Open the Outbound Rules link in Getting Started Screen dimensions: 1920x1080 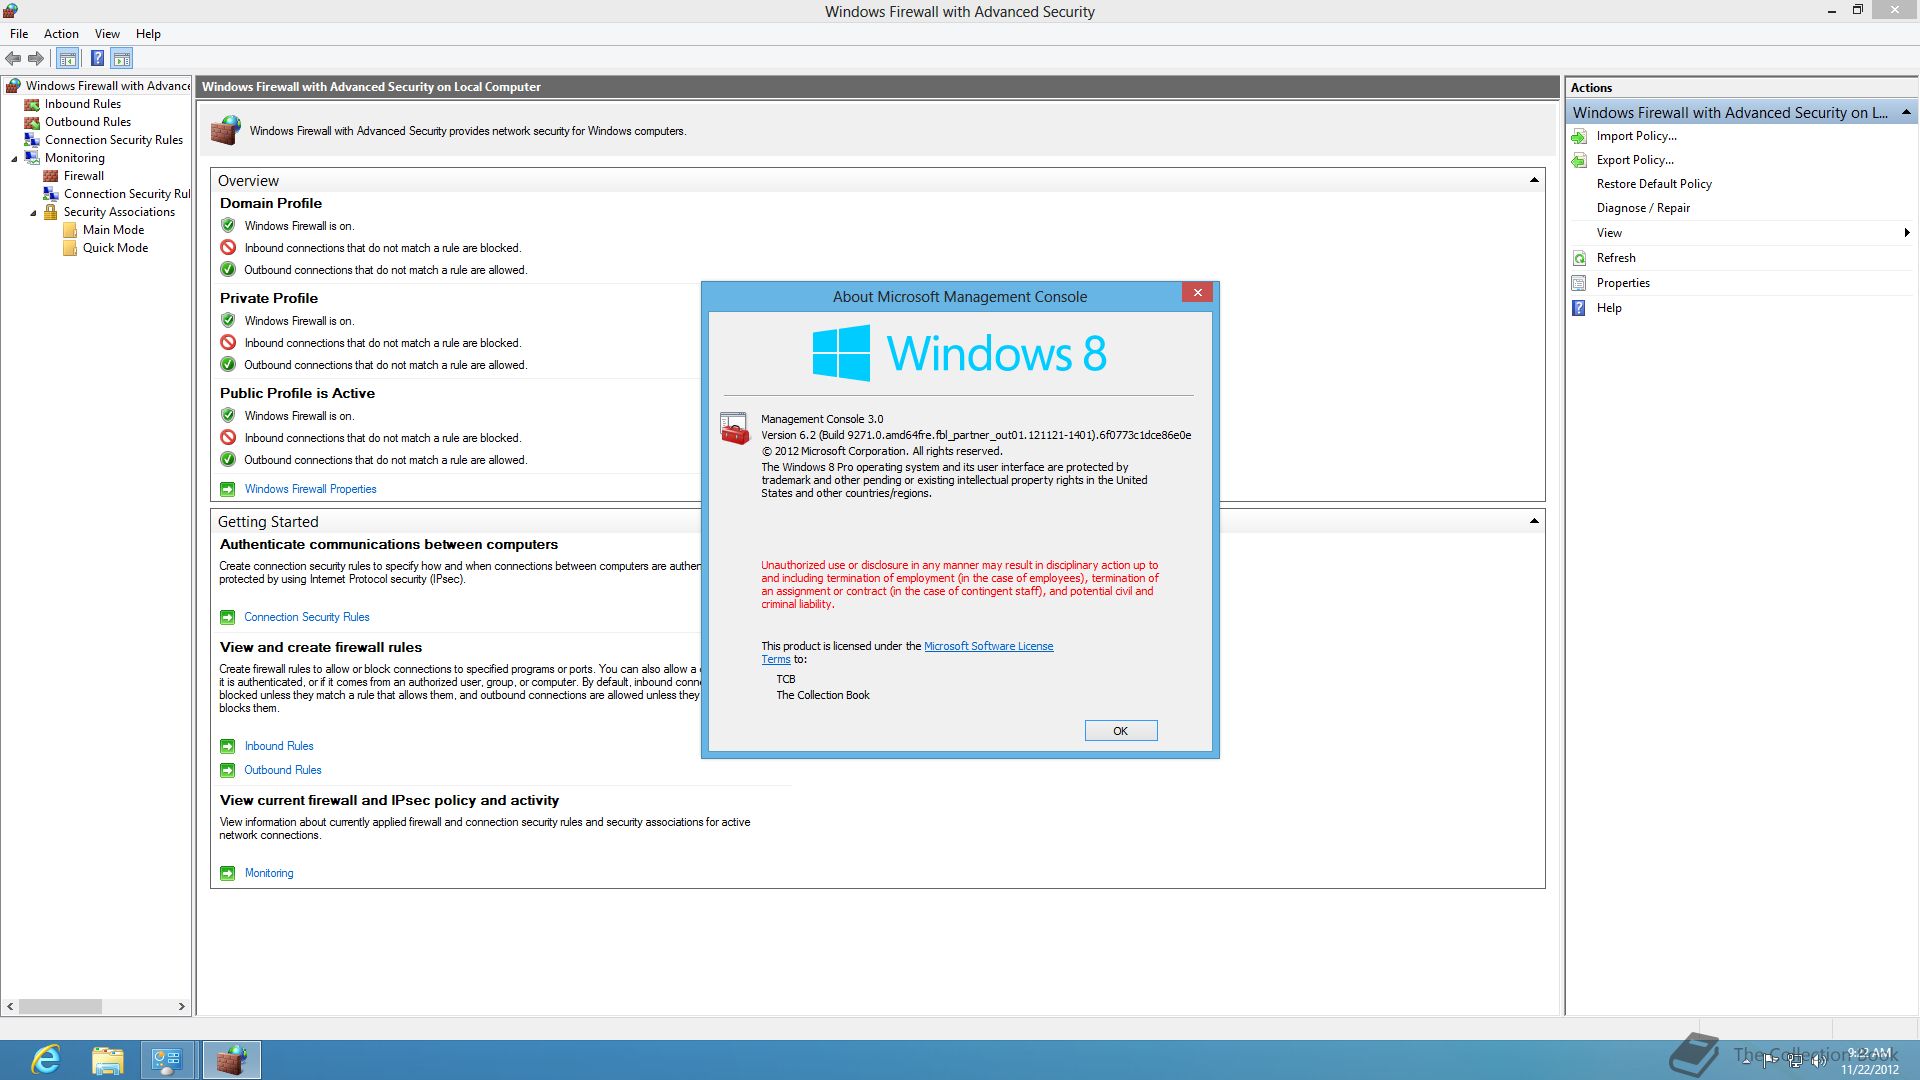283,770
